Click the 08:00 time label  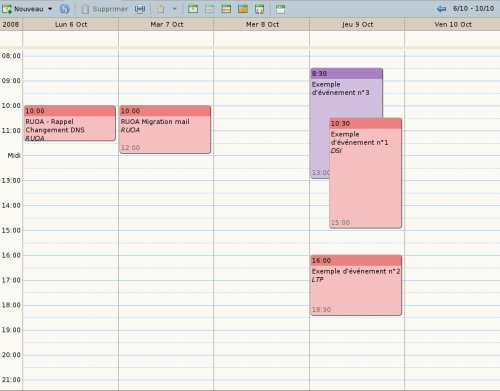click(x=11, y=56)
